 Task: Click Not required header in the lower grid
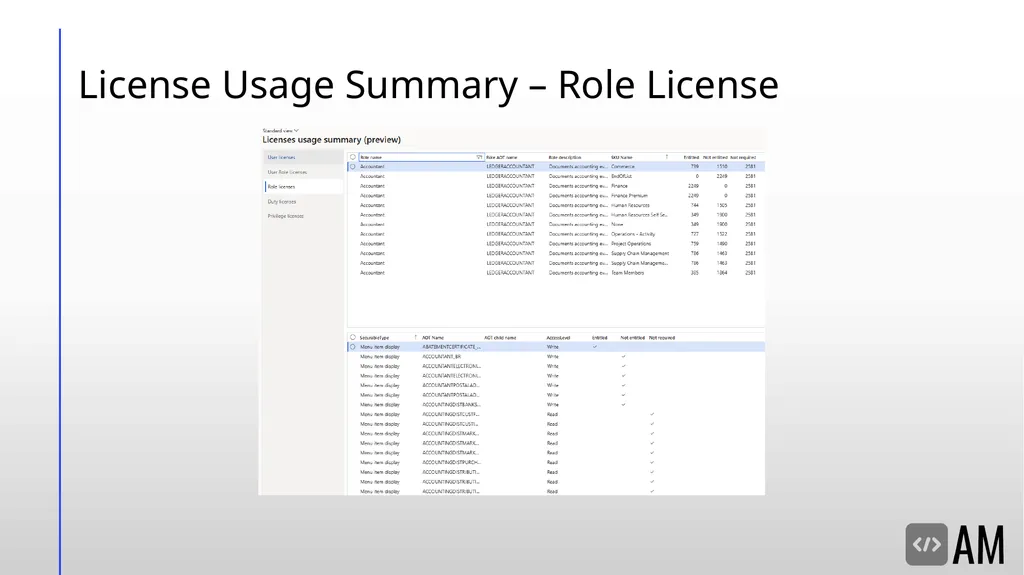(x=662, y=338)
